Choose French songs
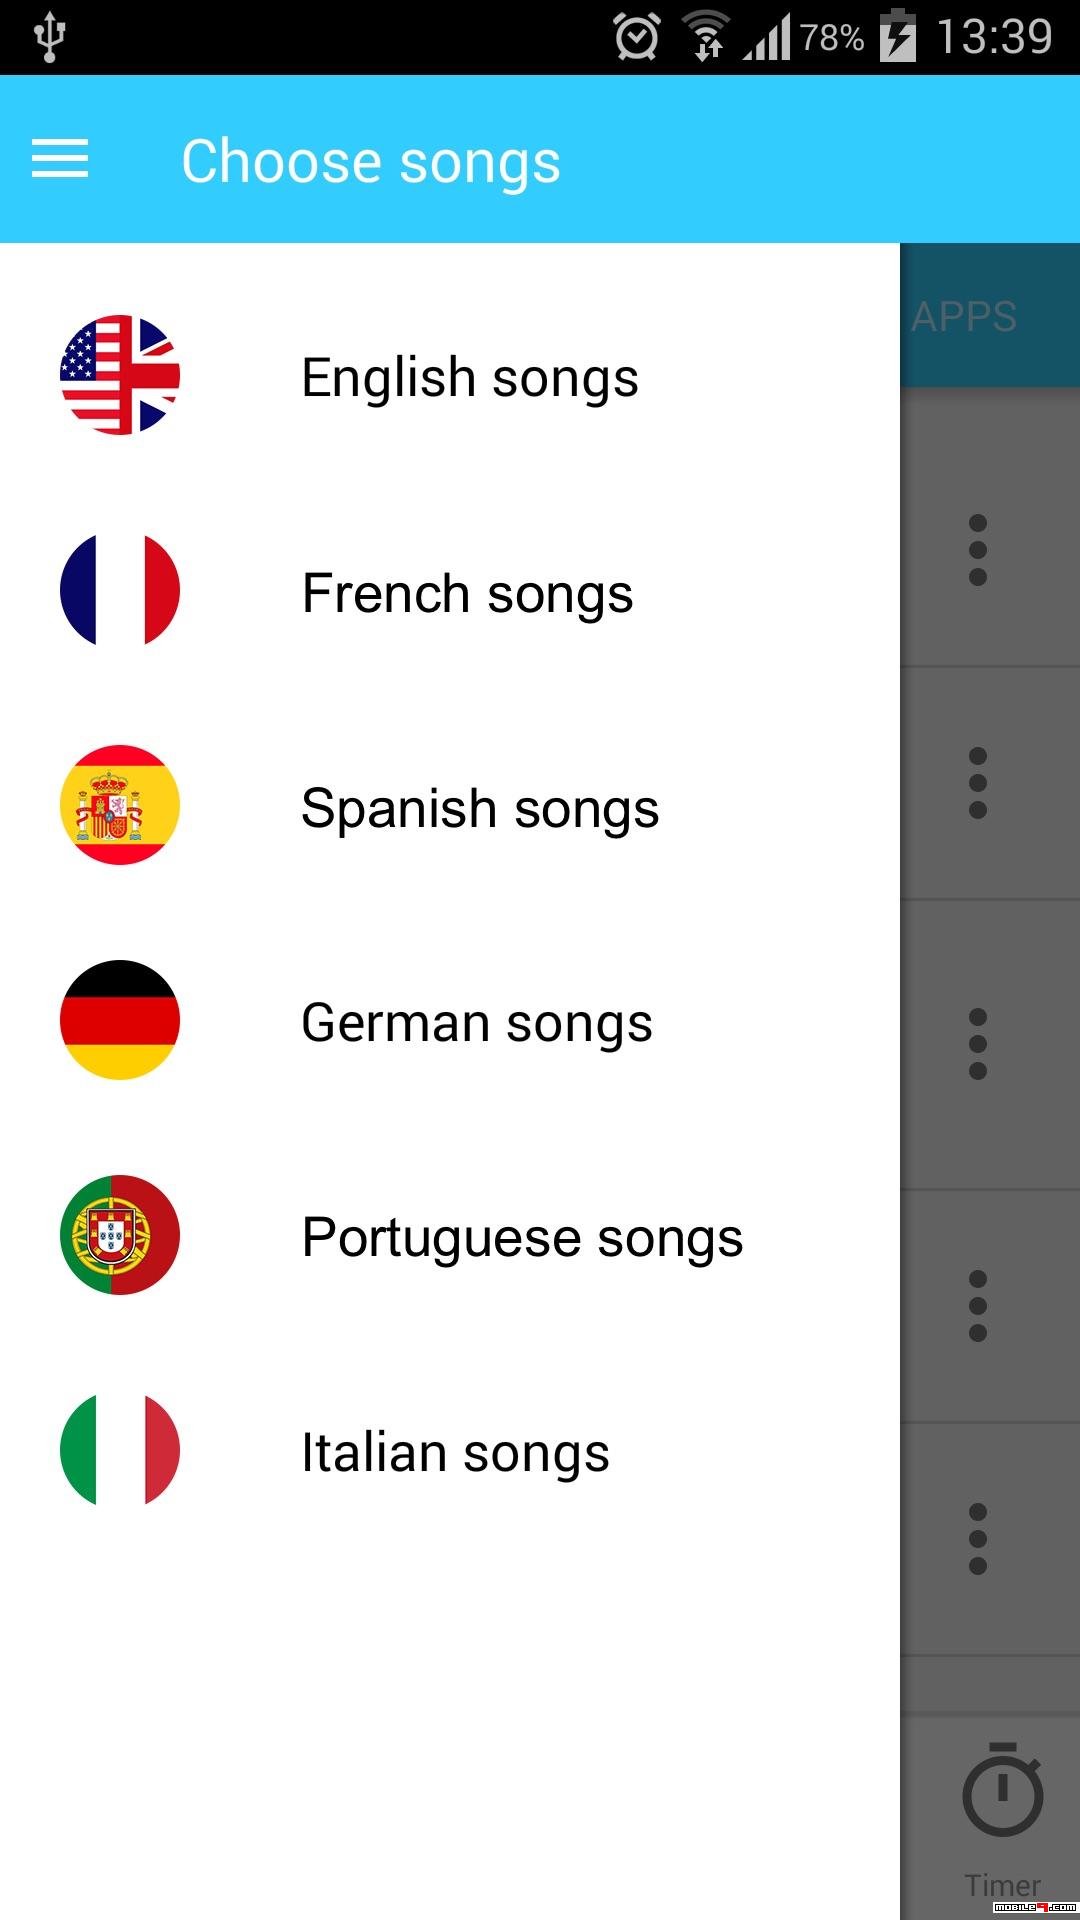Screen dimensions: 1080x1920 pyautogui.click(x=467, y=594)
